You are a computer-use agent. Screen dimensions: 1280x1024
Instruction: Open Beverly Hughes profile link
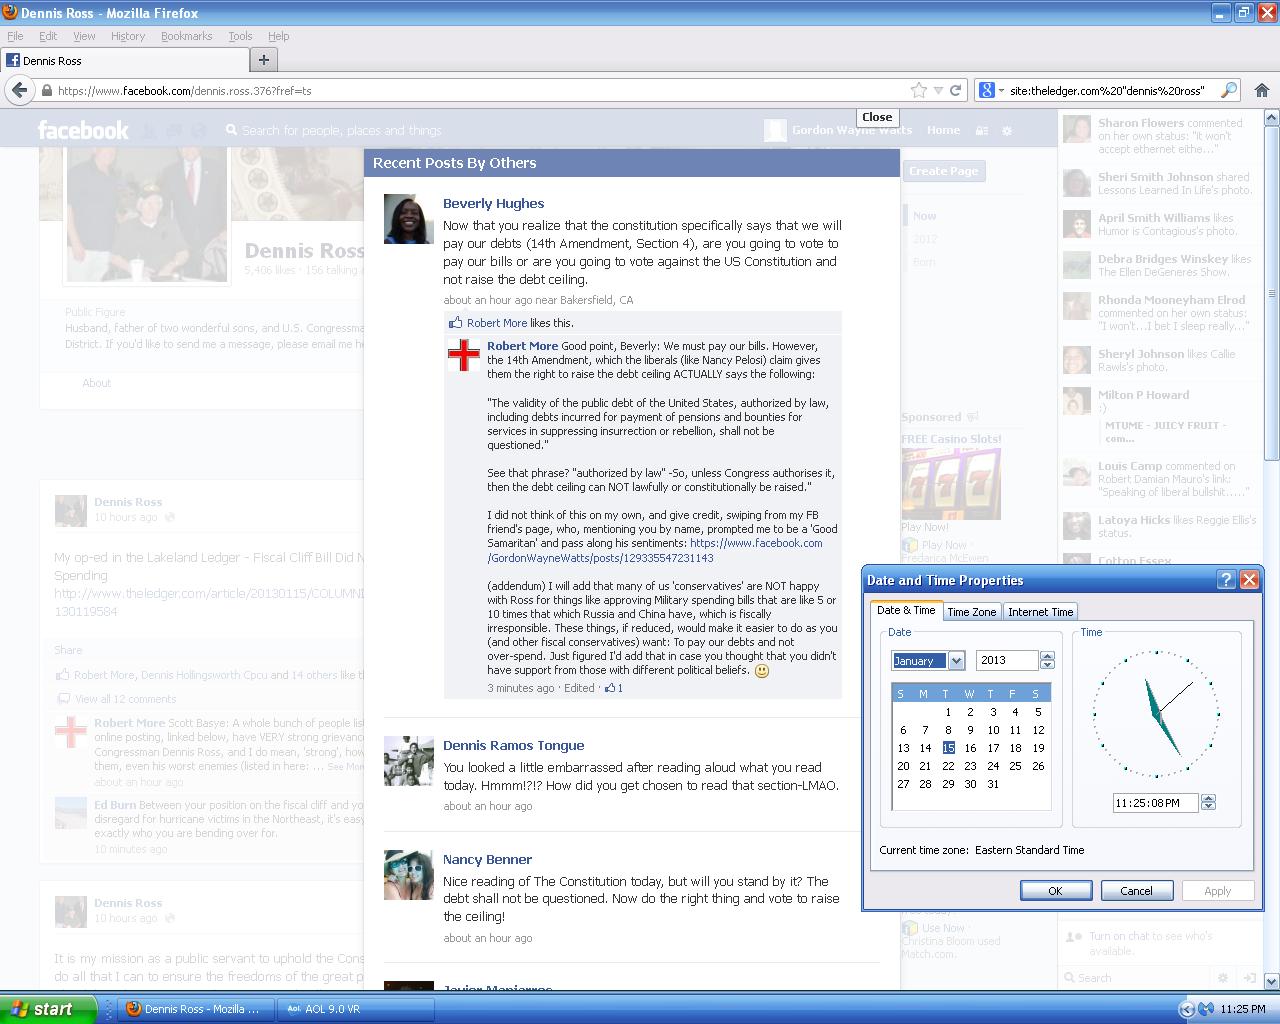point(494,203)
